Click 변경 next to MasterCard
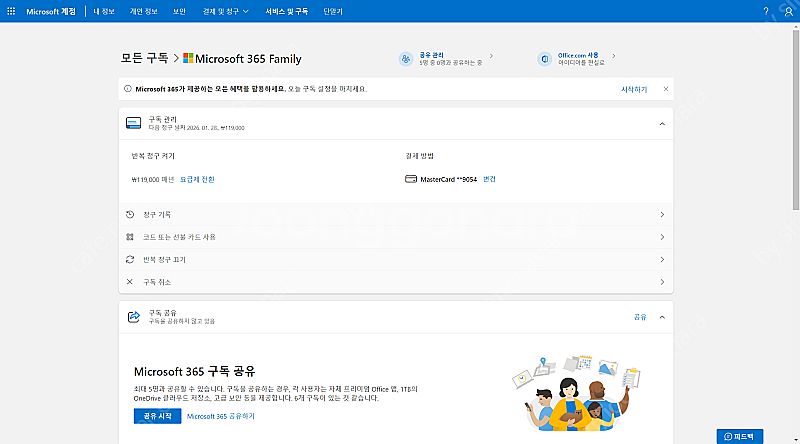 tap(489, 179)
